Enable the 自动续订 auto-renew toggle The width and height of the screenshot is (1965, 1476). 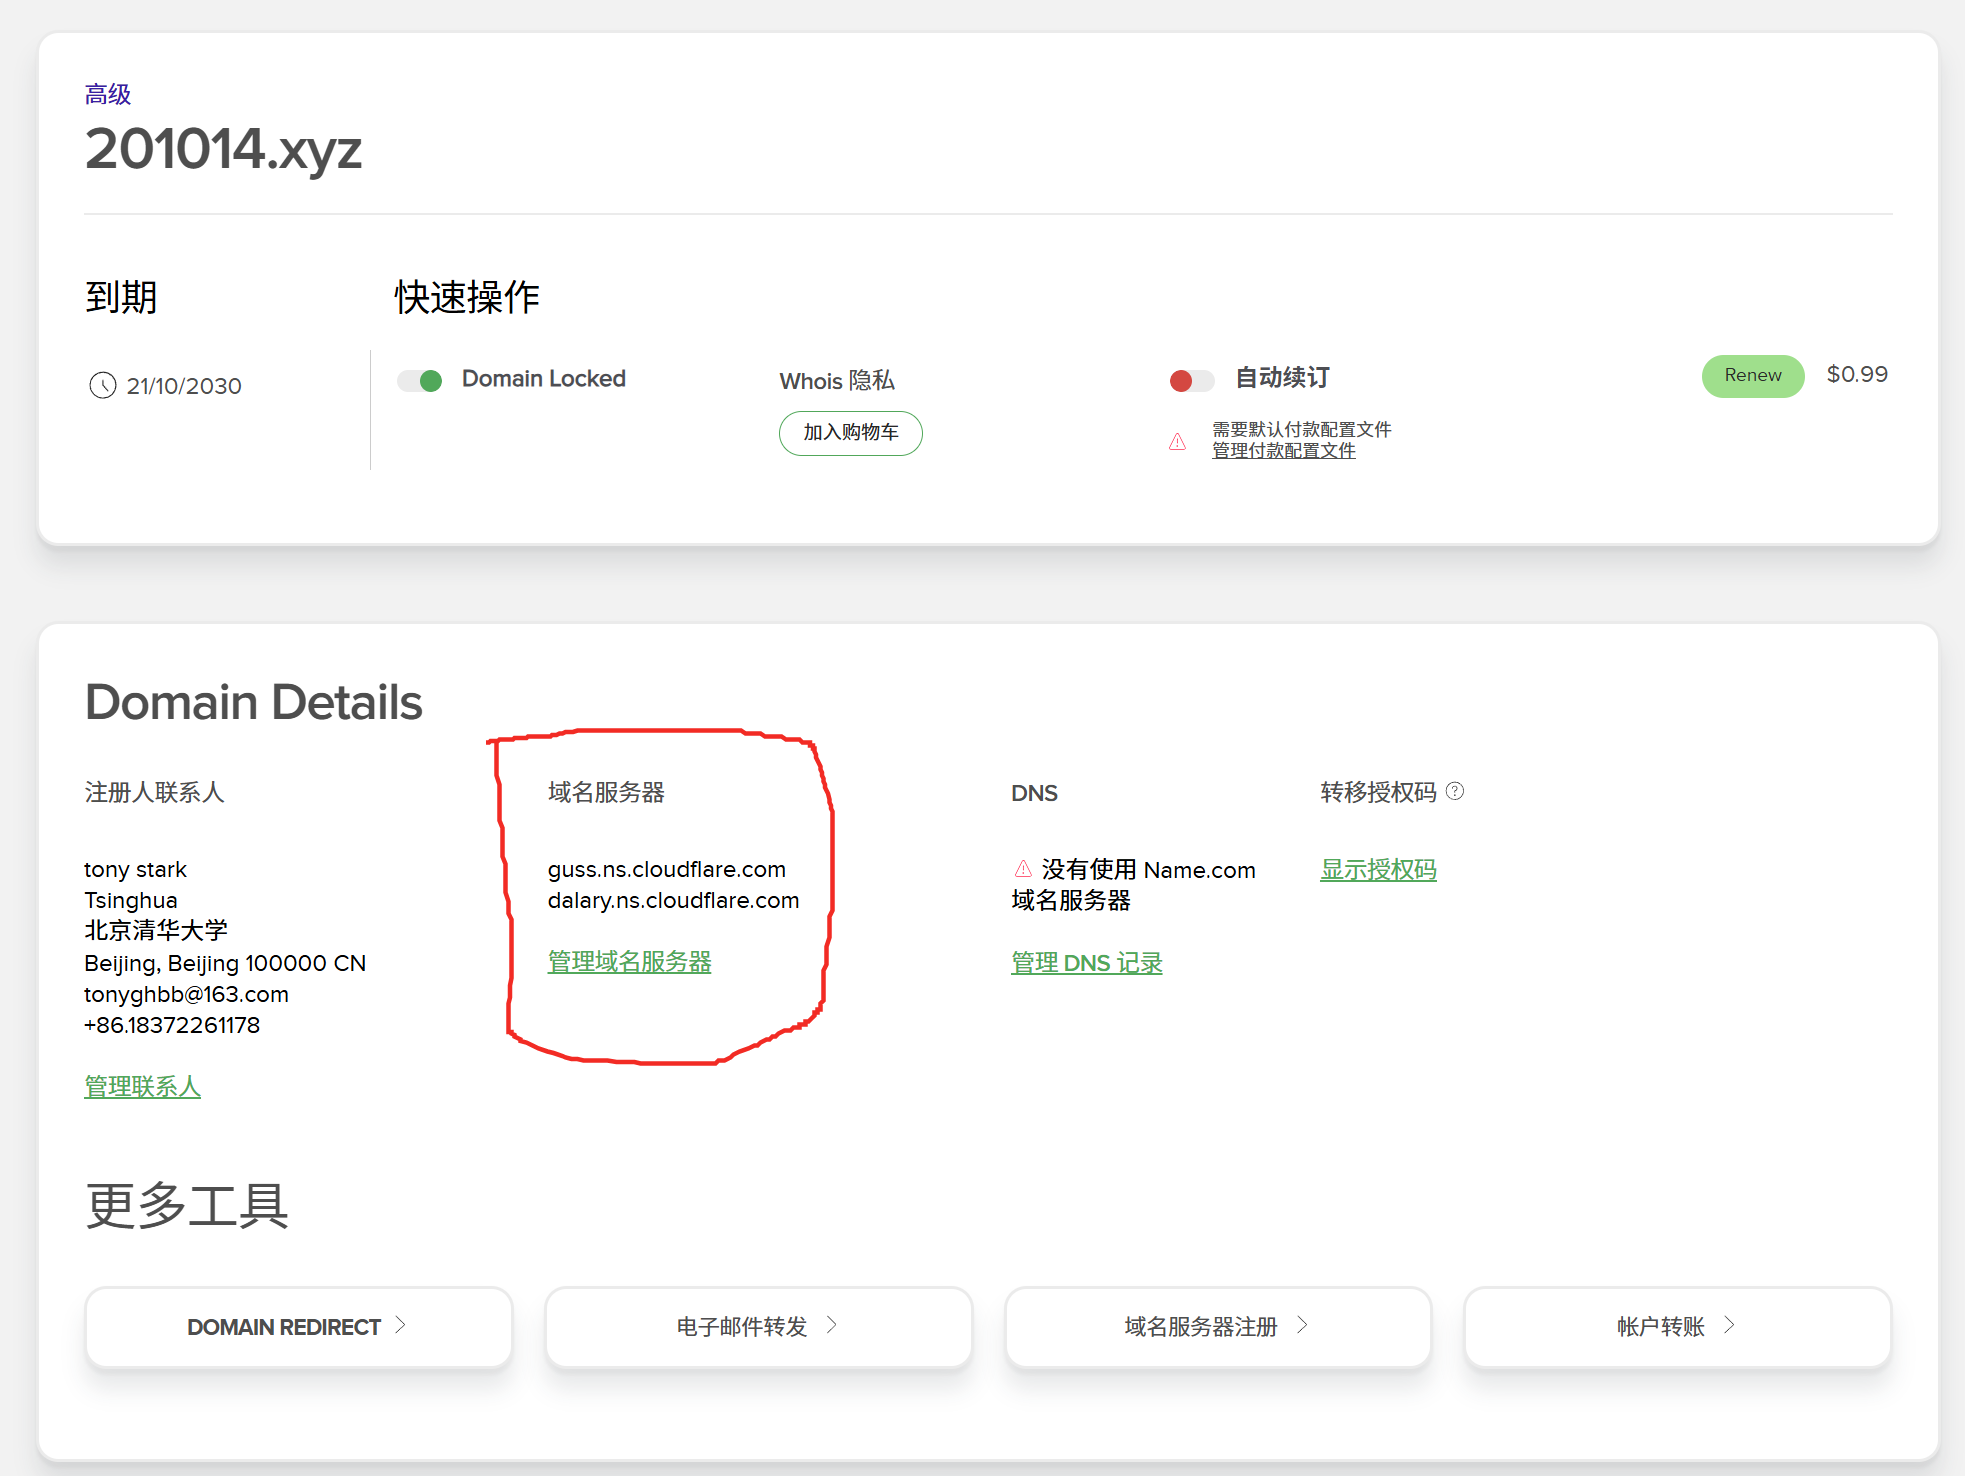[1191, 381]
